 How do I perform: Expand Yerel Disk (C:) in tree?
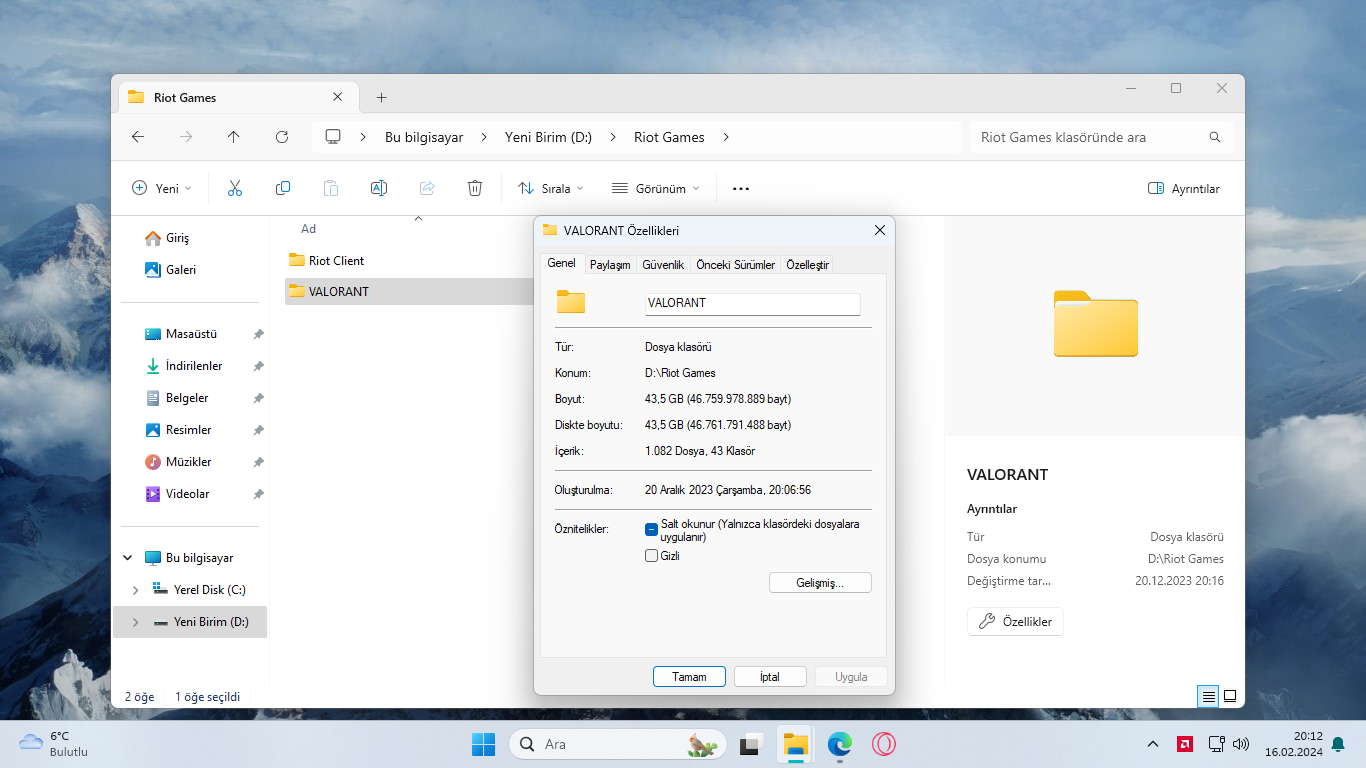click(136, 590)
